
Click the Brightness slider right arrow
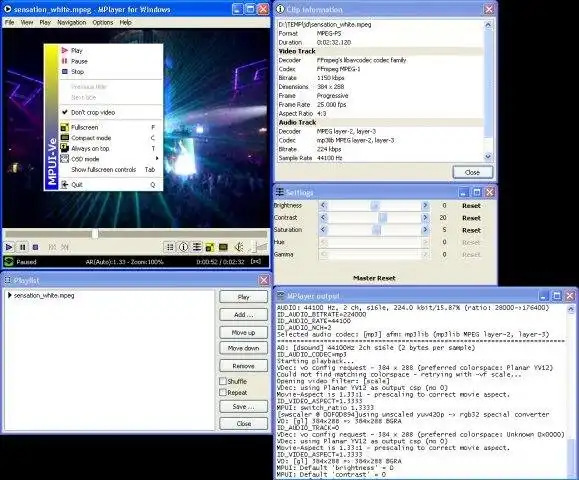pos(425,205)
